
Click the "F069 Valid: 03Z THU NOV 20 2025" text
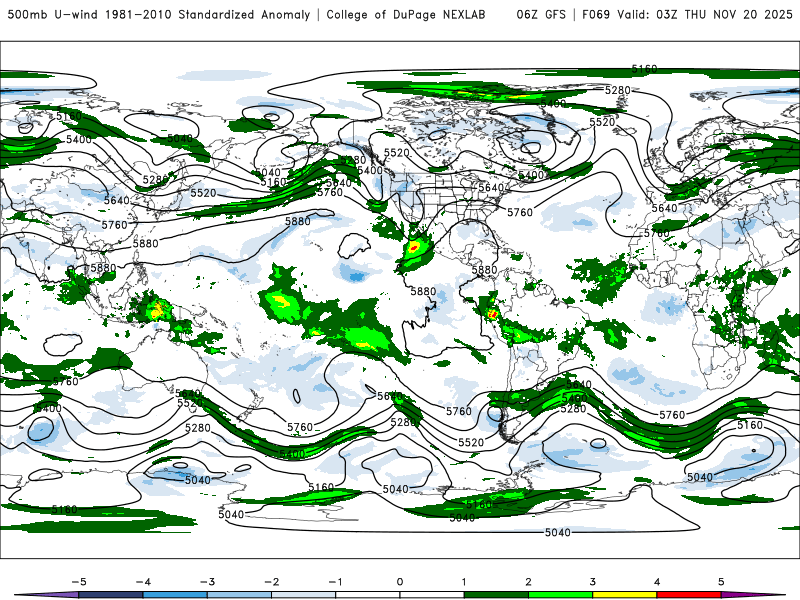pos(687,14)
